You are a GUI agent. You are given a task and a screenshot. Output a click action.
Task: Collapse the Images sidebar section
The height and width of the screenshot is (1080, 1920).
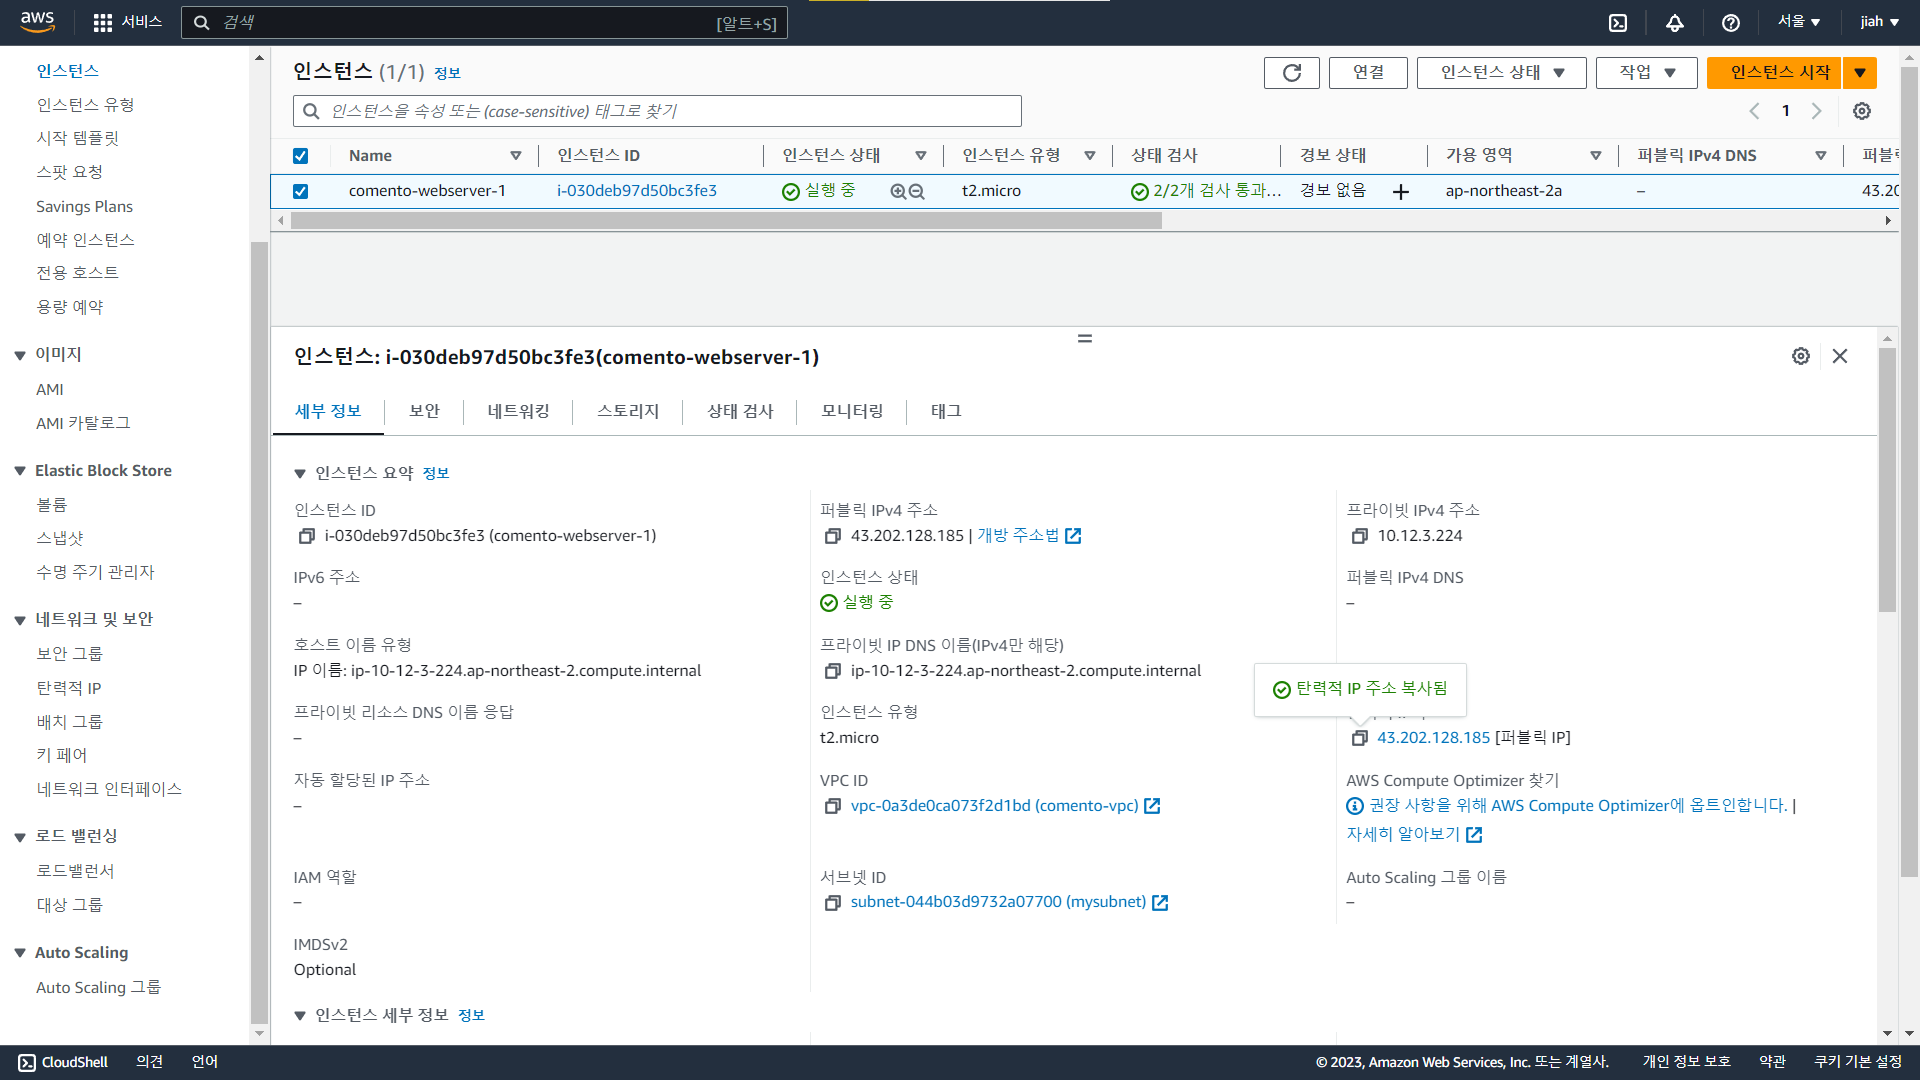(20, 356)
